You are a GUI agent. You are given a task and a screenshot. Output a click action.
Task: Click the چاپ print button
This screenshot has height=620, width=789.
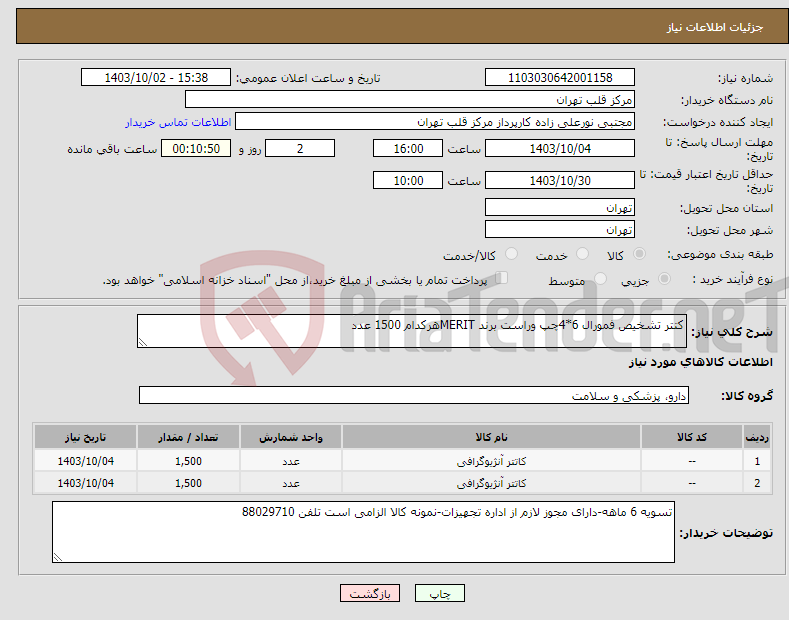[x=440, y=593]
